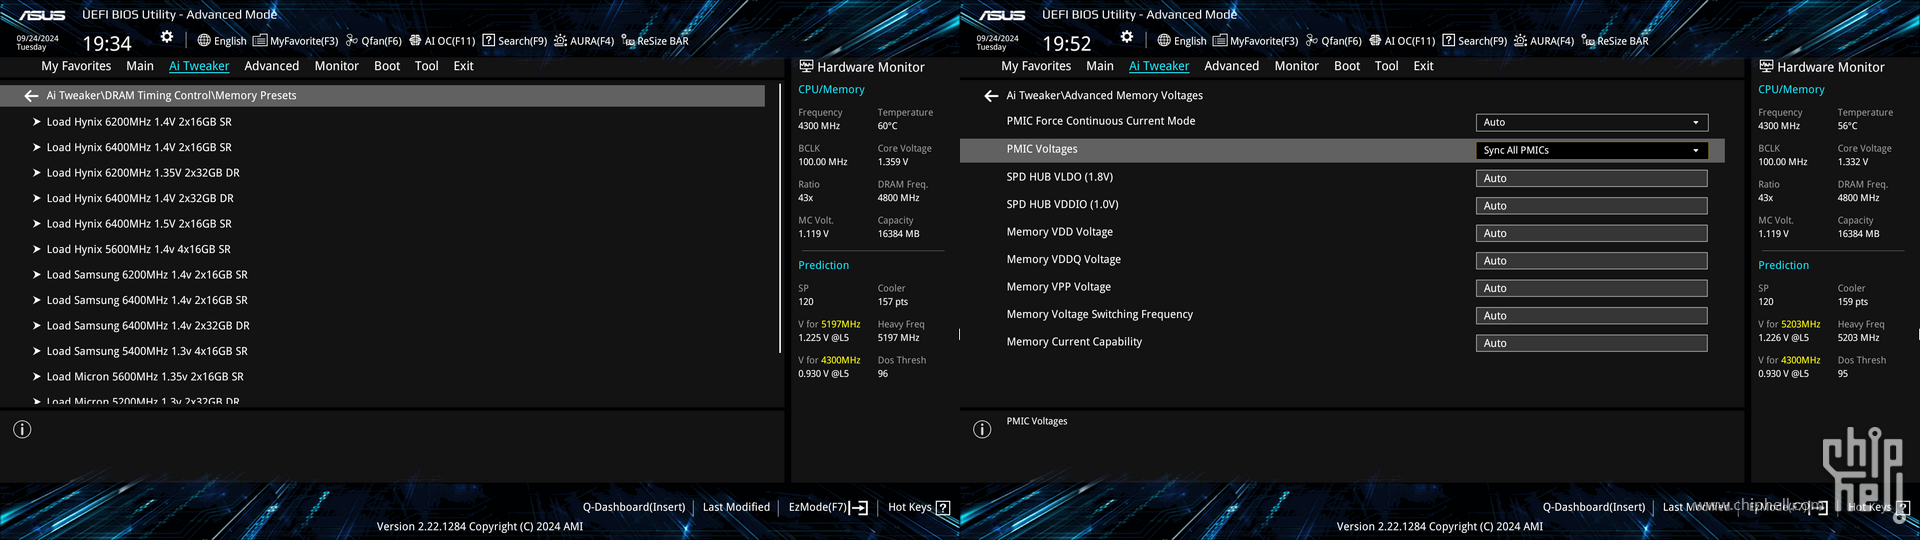Click the info icon beside PMIC Voltages help
This screenshot has width=1920, height=540.
[x=982, y=429]
